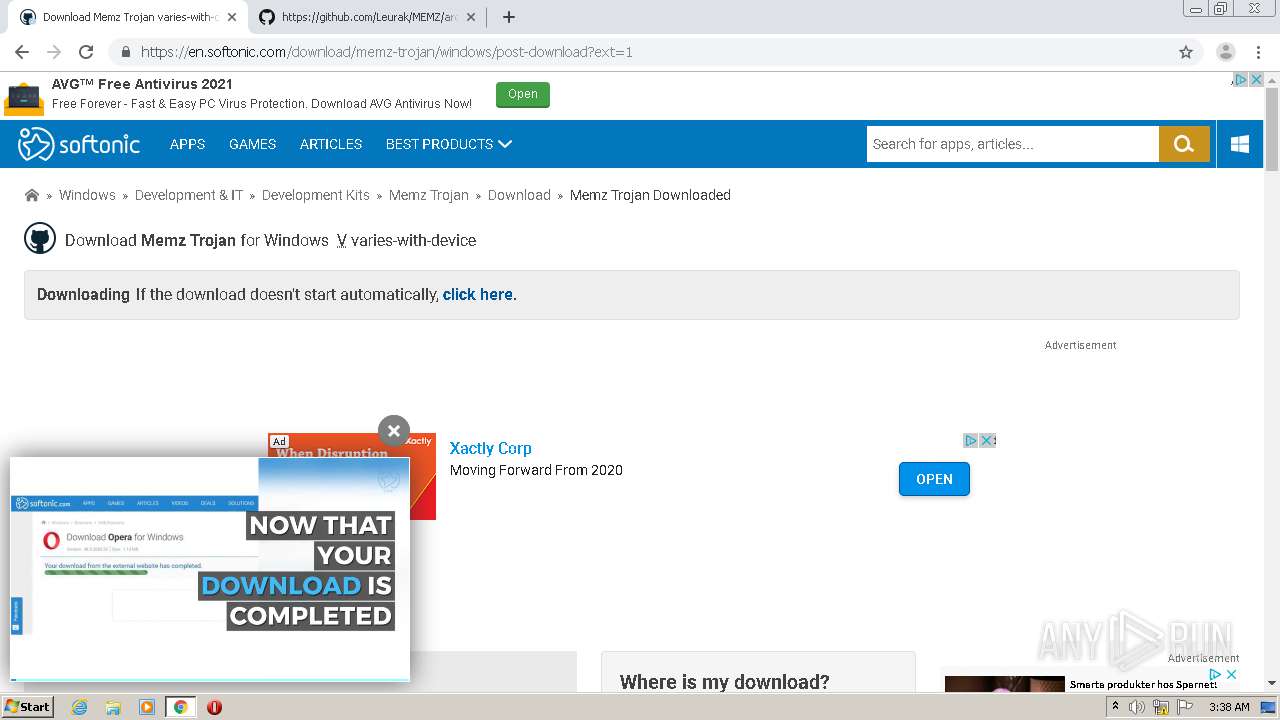Open the volume speaker tray icon
The height and width of the screenshot is (720, 1280).
tap(1137, 707)
